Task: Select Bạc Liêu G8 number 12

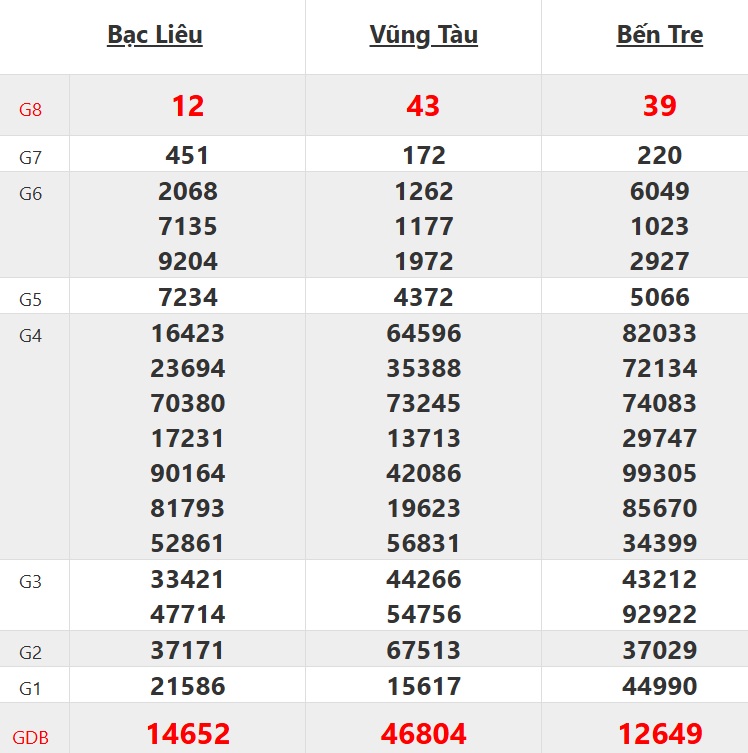Action: click(188, 106)
